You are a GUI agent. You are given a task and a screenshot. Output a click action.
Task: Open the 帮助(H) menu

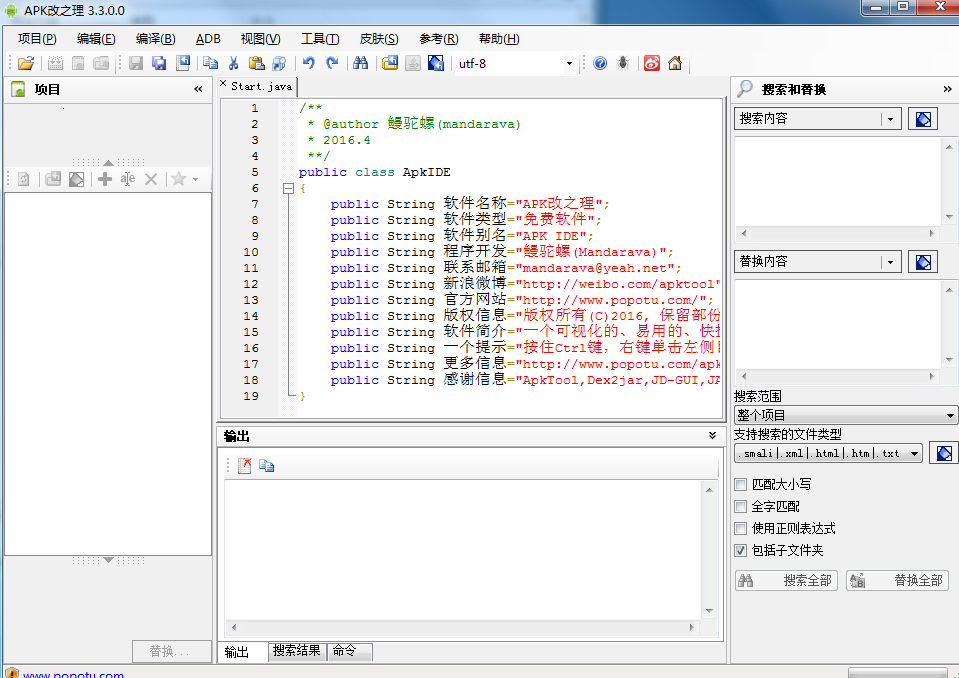click(499, 39)
